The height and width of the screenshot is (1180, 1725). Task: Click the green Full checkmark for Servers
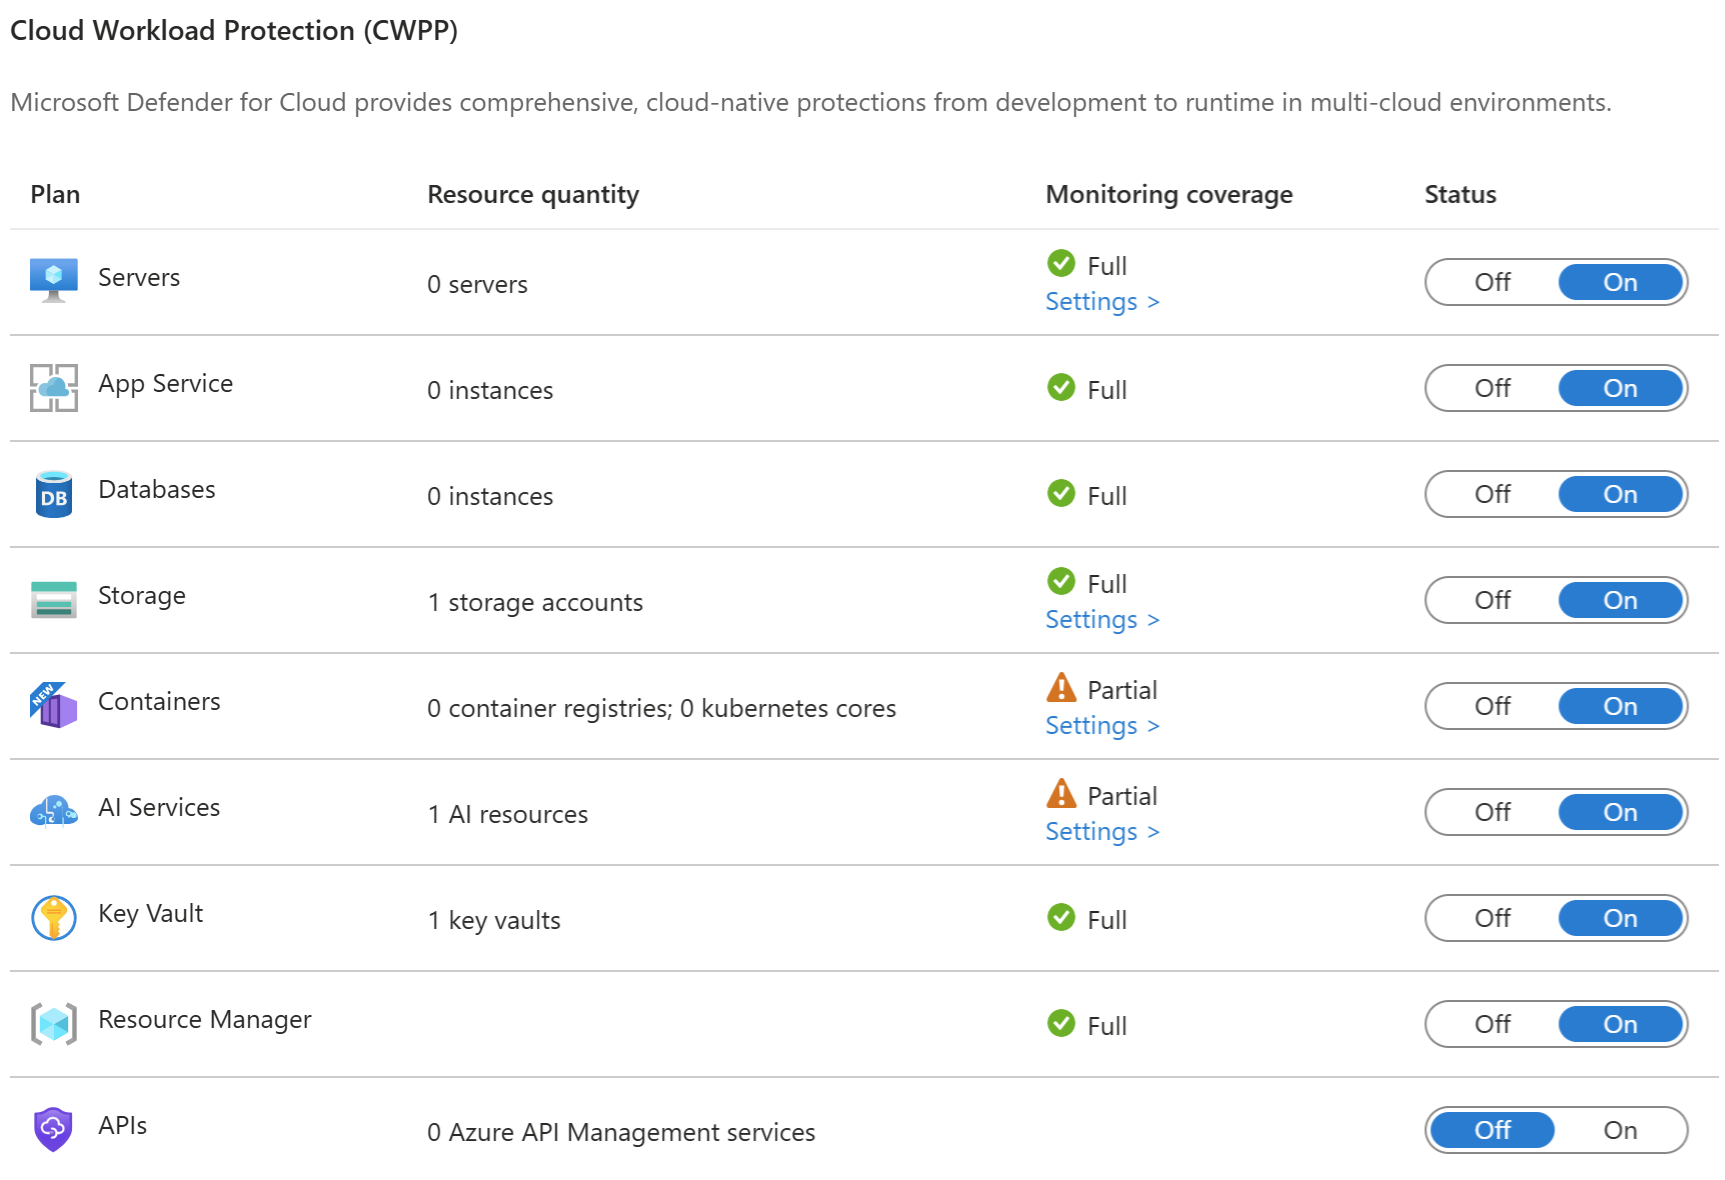[1061, 263]
